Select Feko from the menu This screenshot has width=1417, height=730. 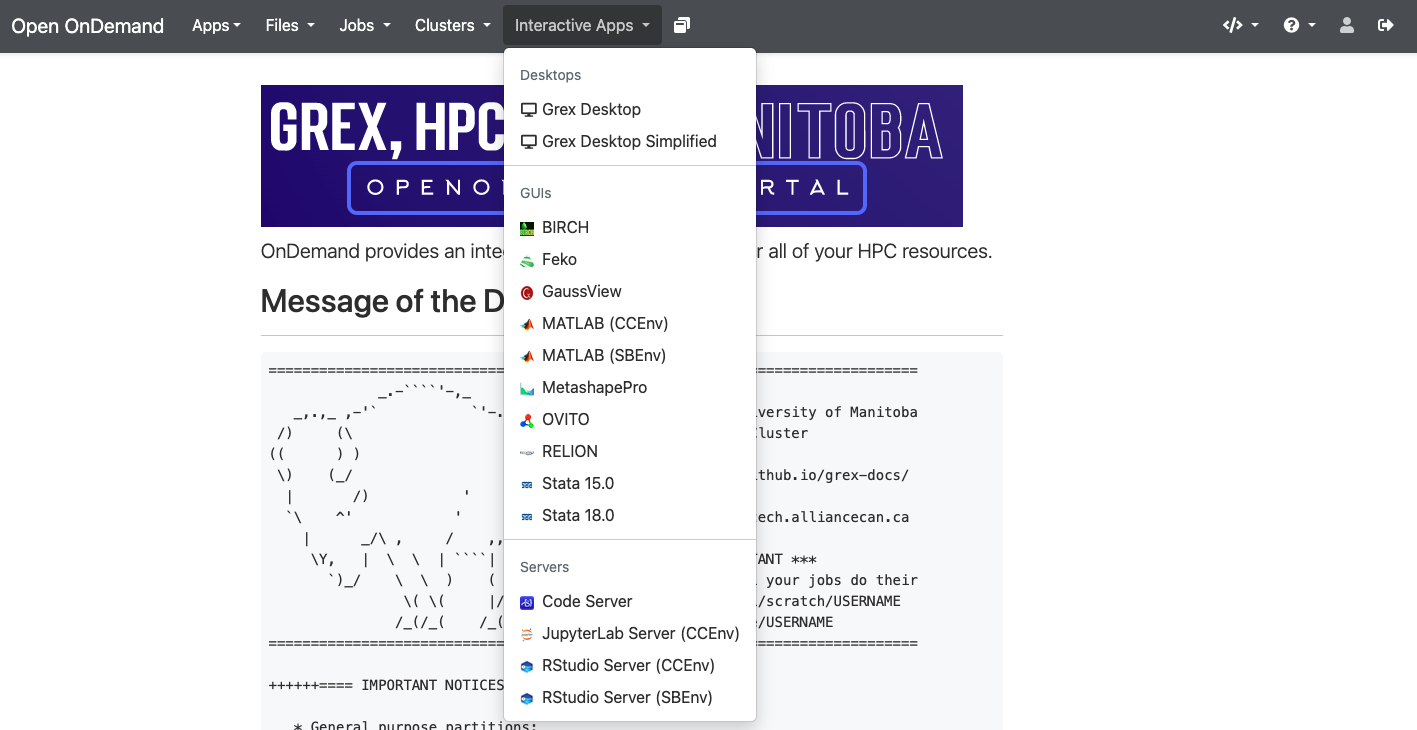click(x=630, y=260)
